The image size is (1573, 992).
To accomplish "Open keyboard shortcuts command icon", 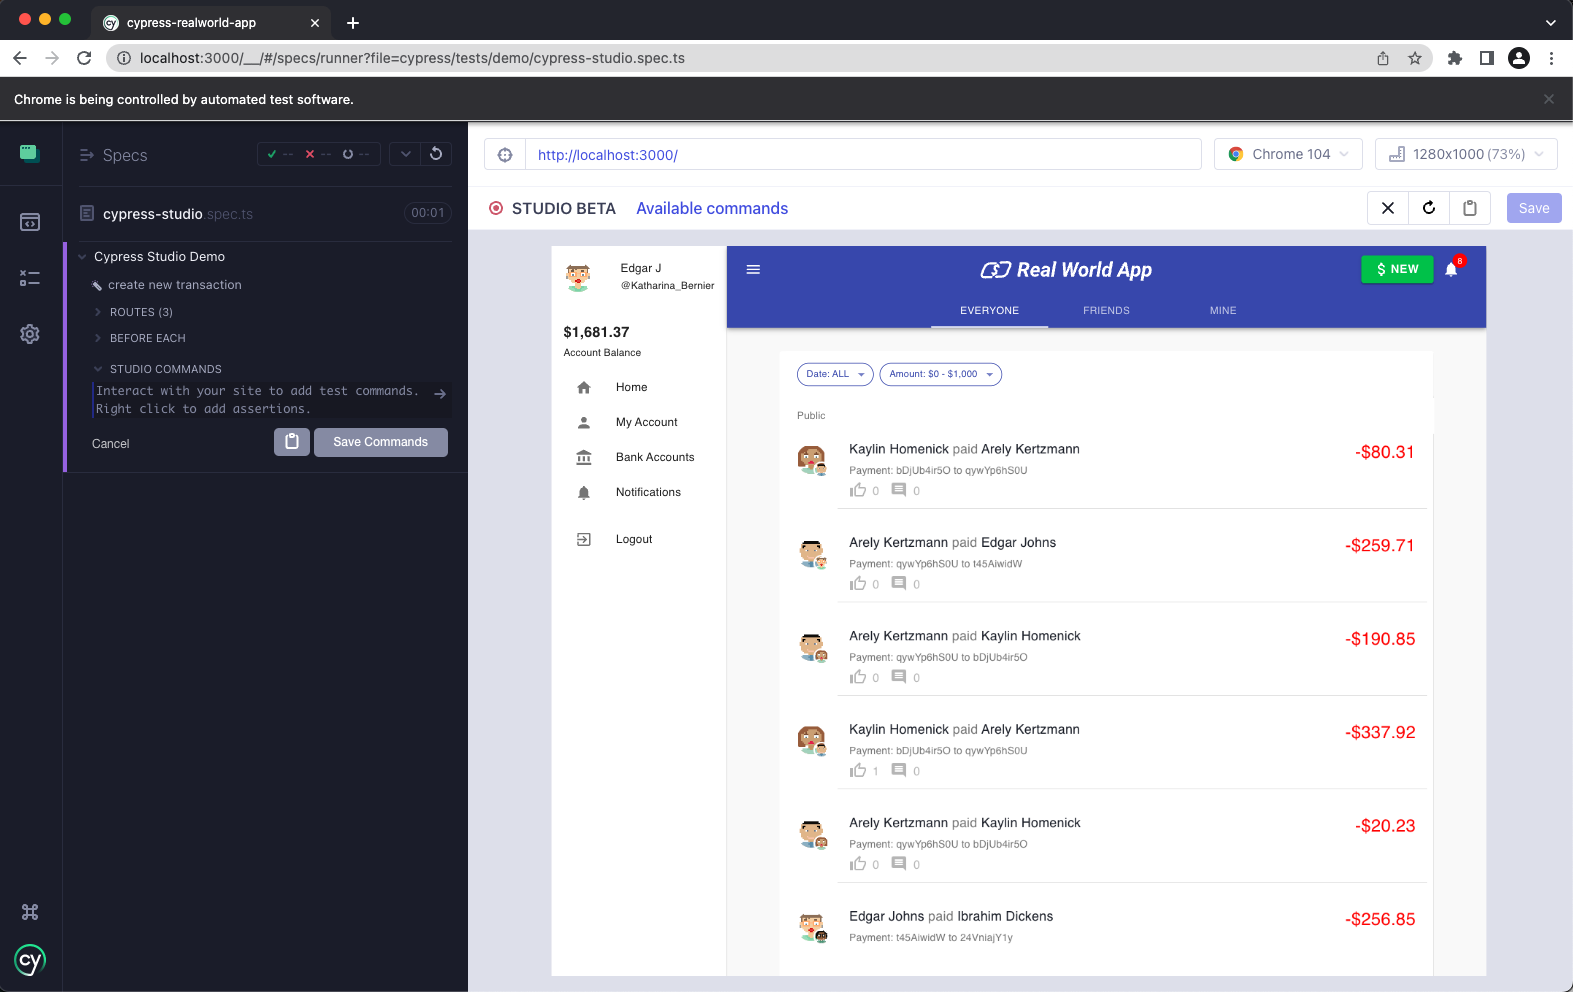I will [x=30, y=912].
